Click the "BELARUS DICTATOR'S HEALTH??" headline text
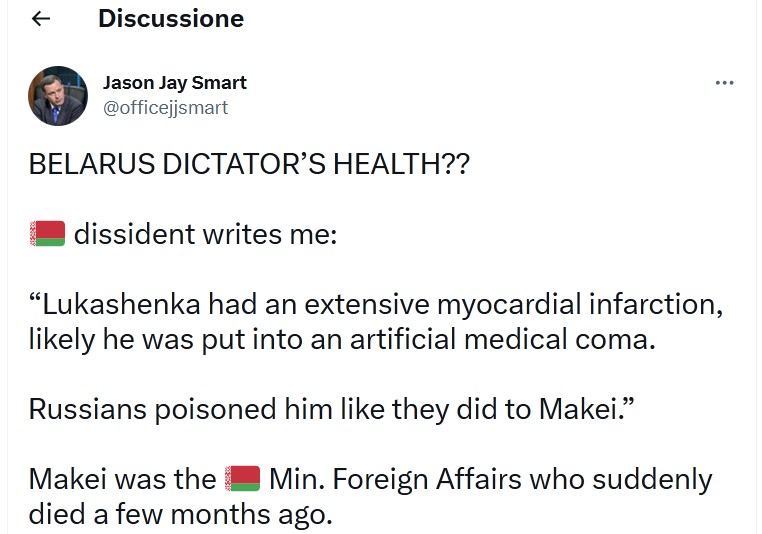762x534 pixels. [x=249, y=165]
